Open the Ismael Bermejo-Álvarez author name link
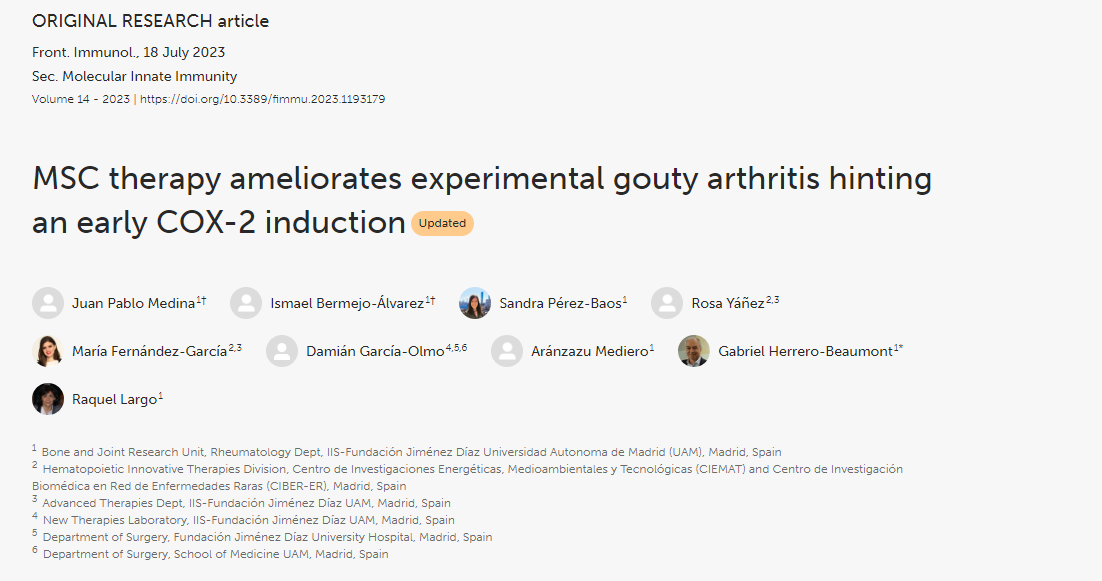The image size is (1102, 581). tap(347, 303)
